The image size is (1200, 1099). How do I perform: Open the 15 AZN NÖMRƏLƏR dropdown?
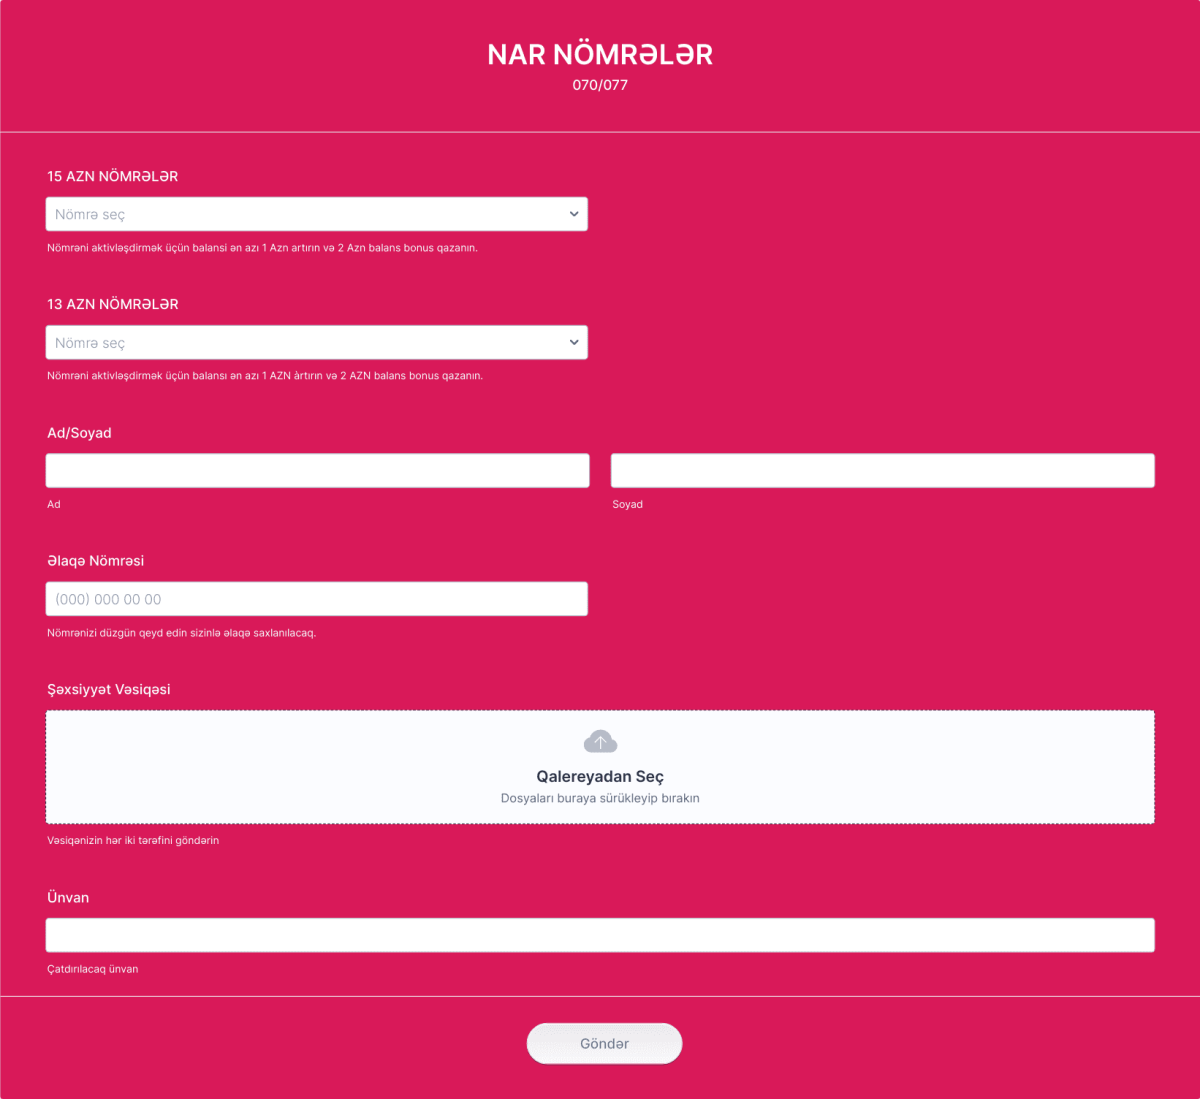tap(316, 213)
